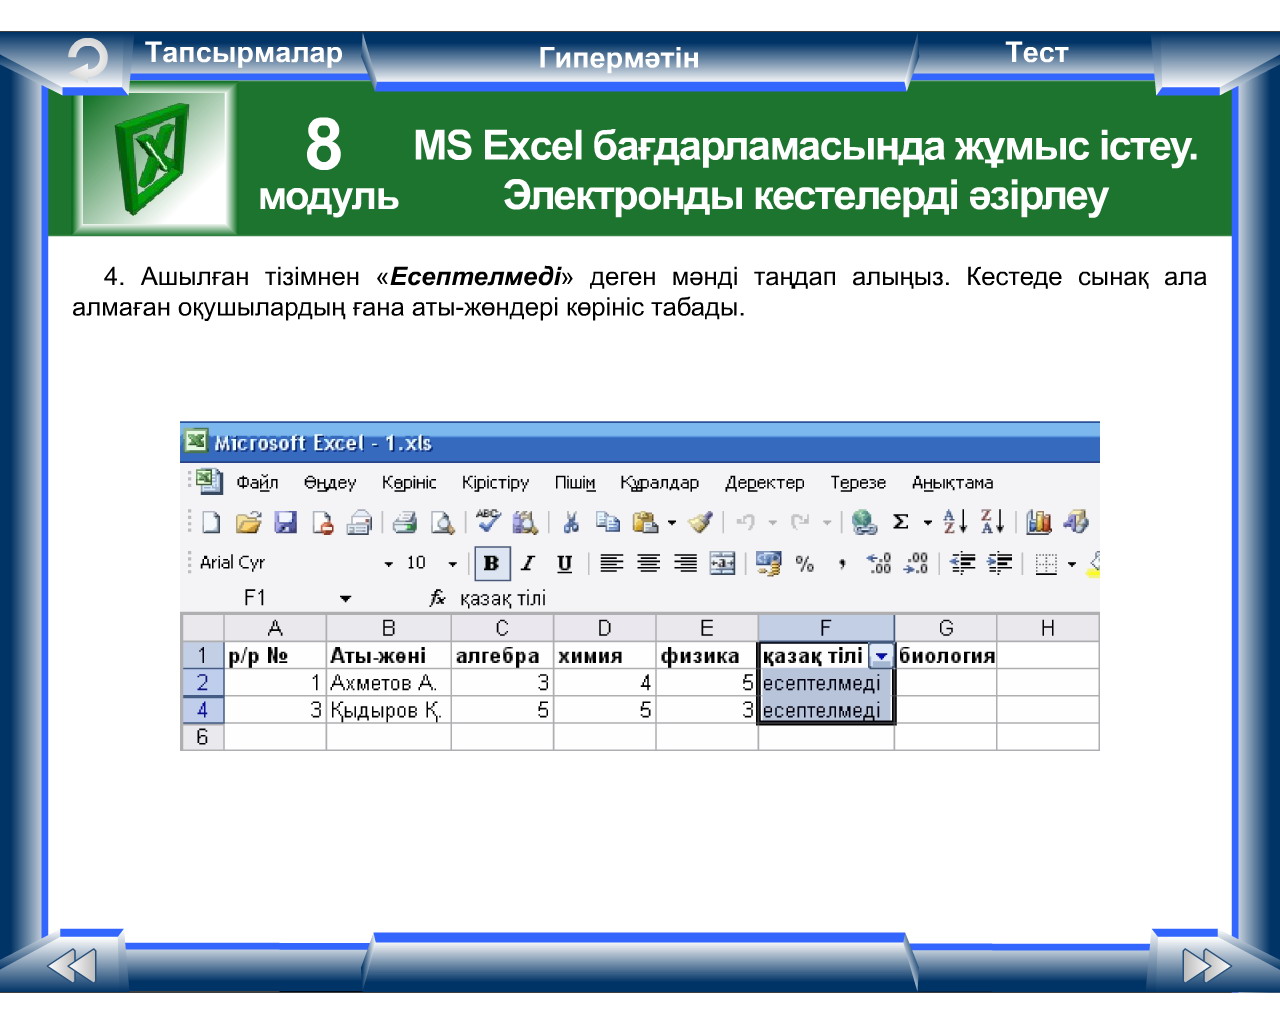
Task: Toggle Underline formatting button
Action: [564, 563]
